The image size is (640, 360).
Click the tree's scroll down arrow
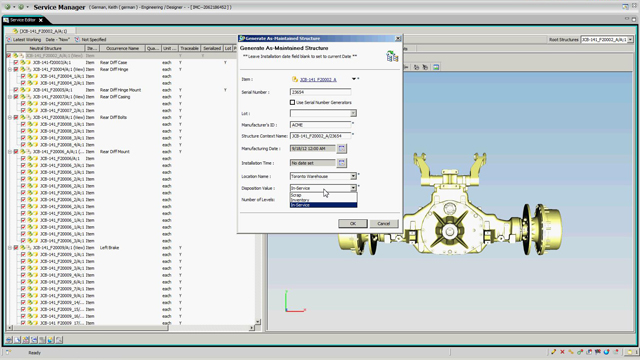(258, 322)
